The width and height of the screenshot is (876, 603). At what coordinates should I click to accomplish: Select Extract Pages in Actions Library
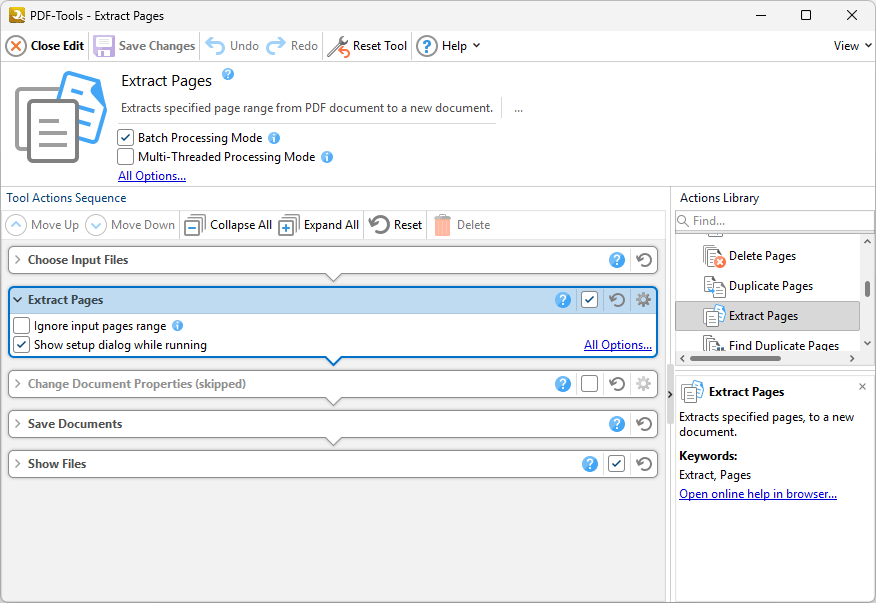767,316
